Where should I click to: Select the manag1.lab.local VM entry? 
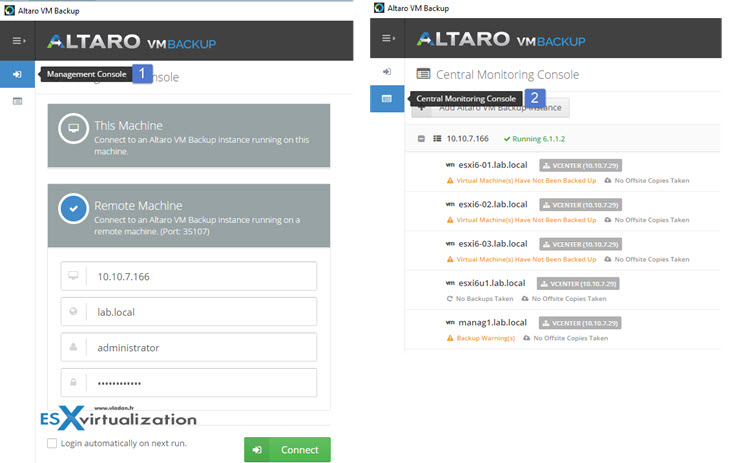pyautogui.click(x=493, y=323)
